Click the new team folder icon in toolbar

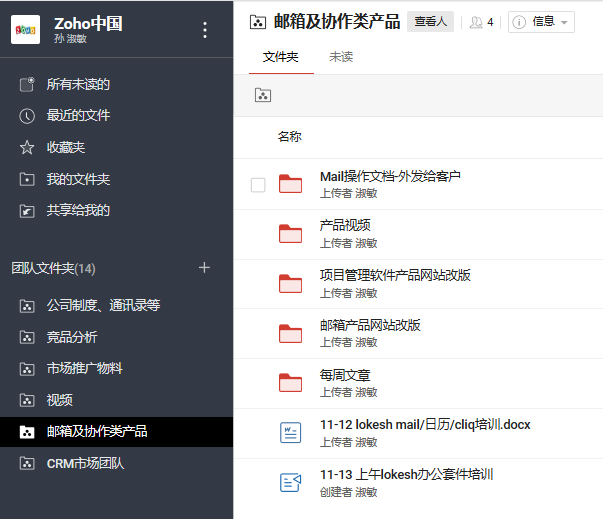click(x=262, y=96)
